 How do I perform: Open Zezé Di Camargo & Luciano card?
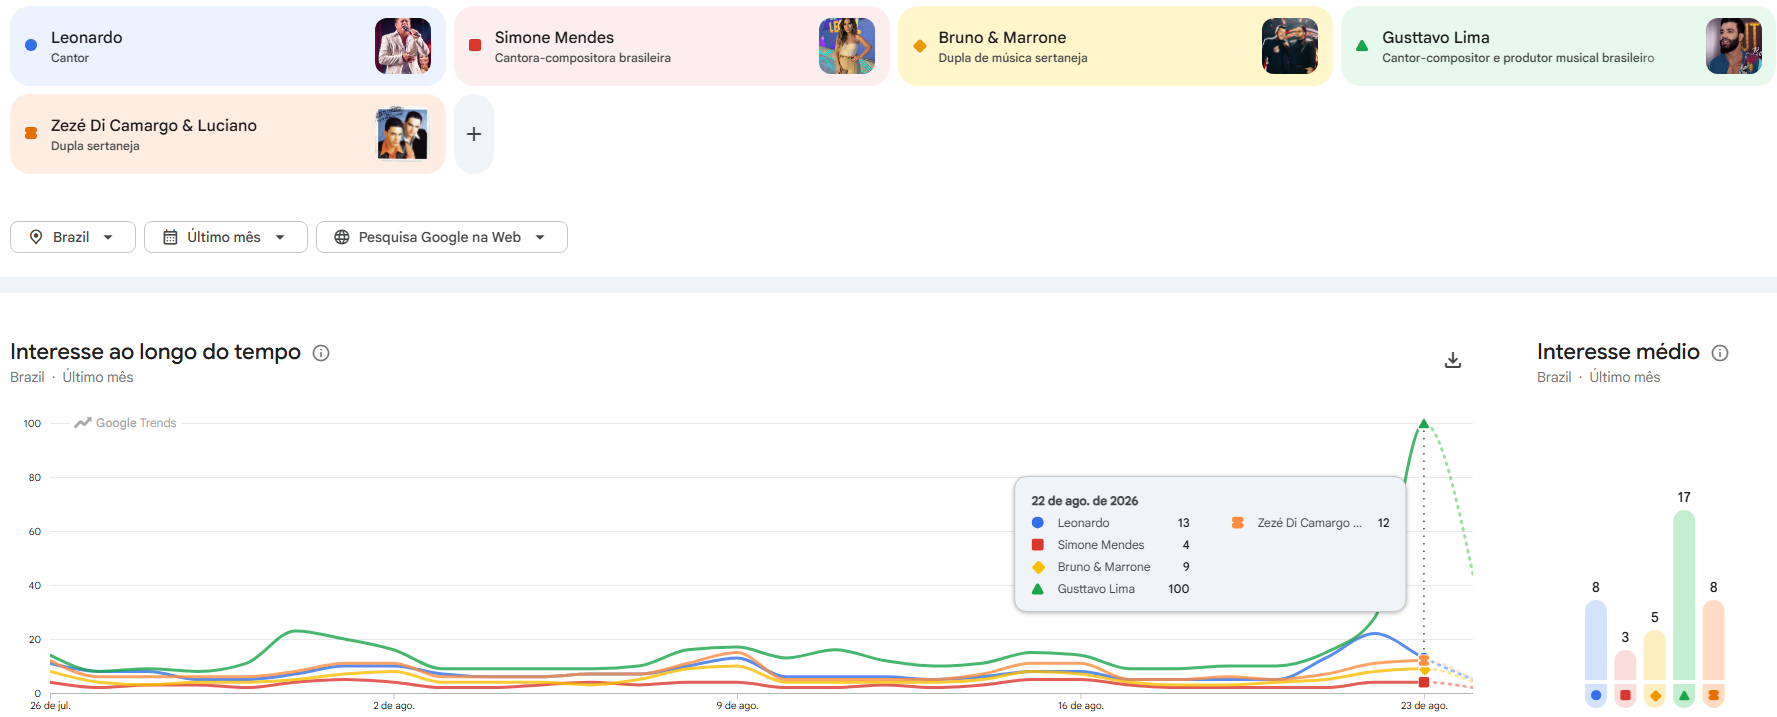click(227, 134)
